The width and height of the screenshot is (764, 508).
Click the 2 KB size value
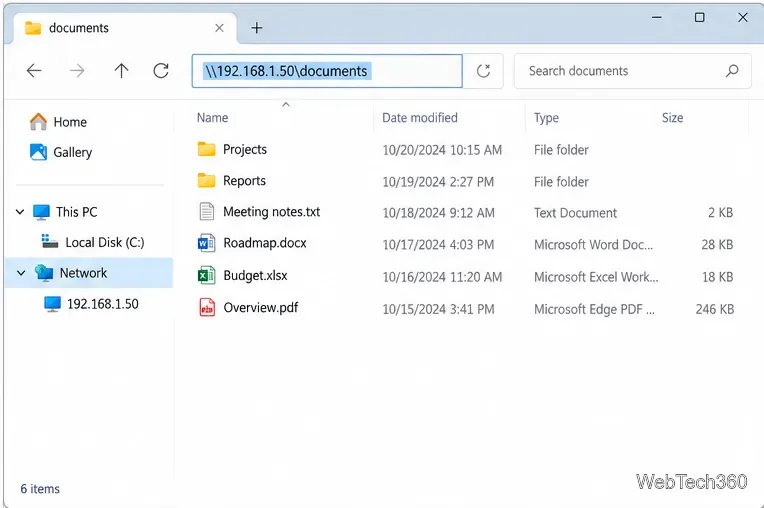pos(720,212)
